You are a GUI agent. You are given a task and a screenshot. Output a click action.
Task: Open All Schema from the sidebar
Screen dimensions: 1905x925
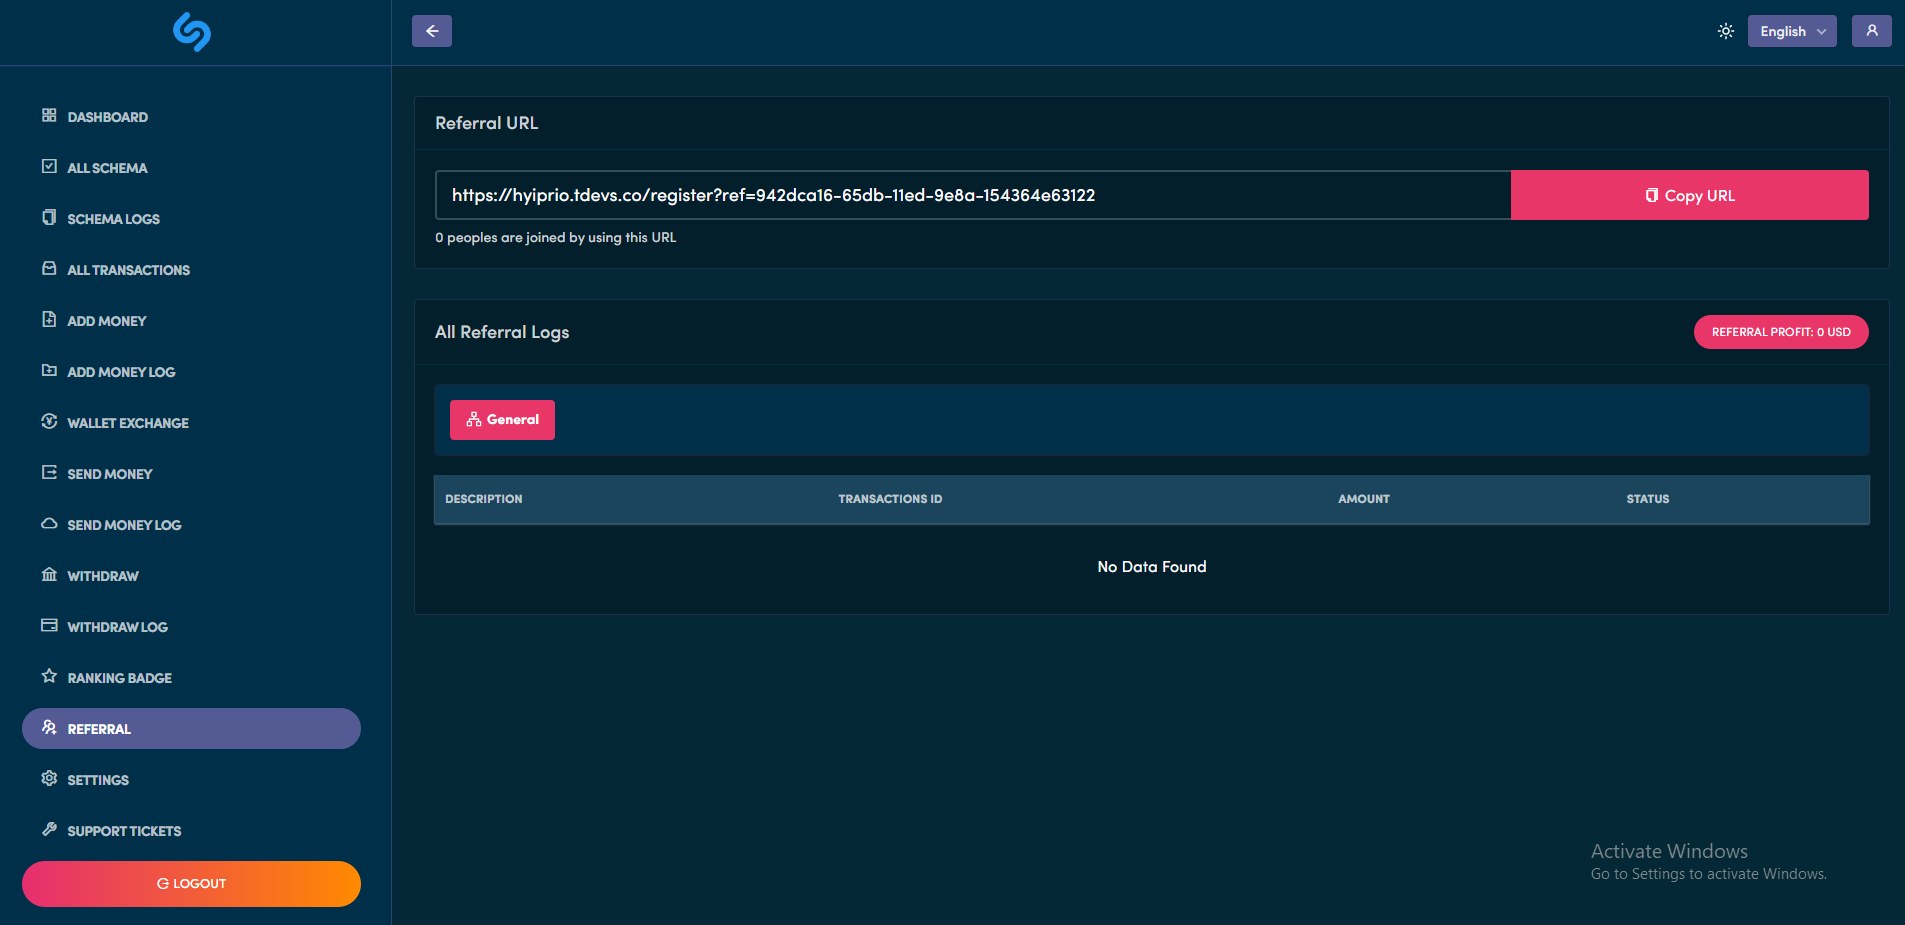coord(107,168)
